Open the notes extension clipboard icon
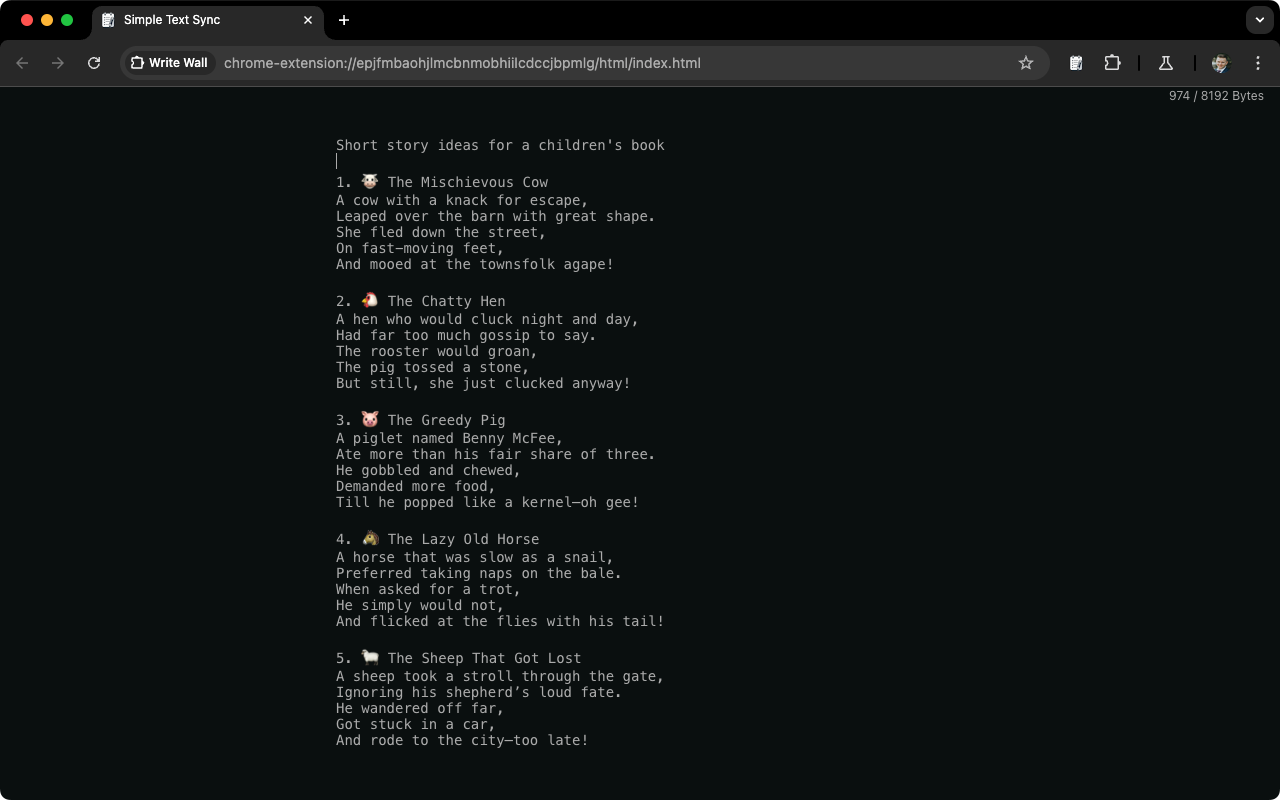 [x=1075, y=62]
